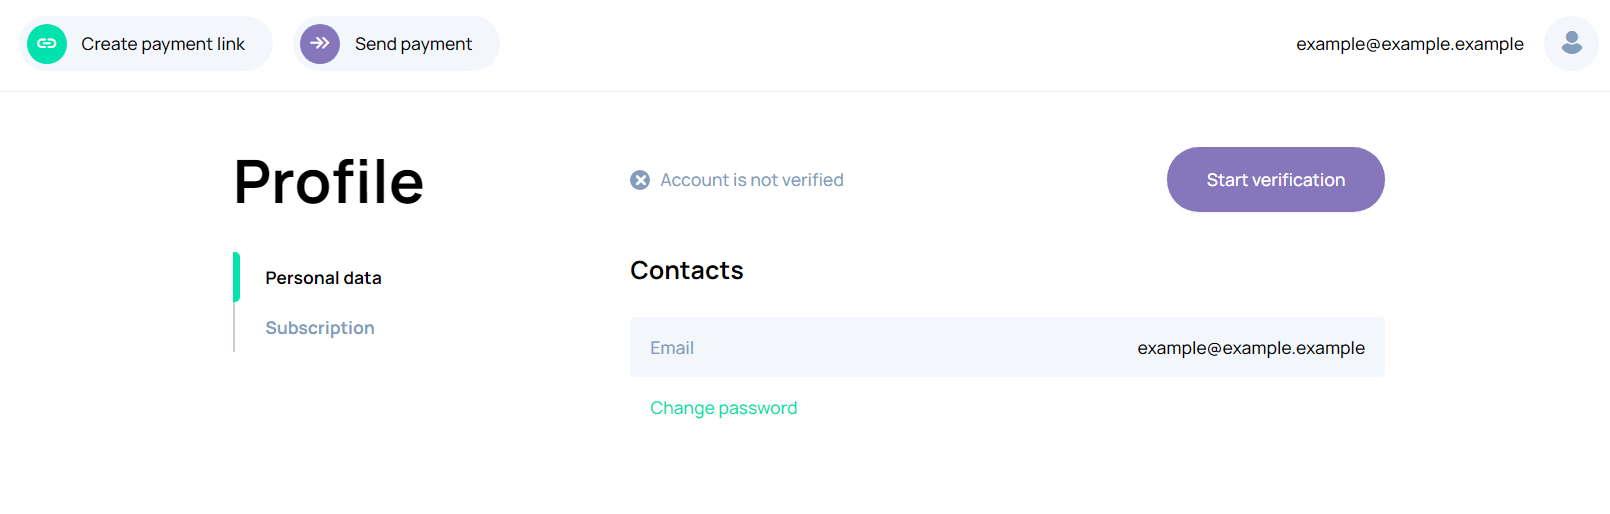Select the email address in Contacts row
The image size is (1610, 514).
[1250, 348]
